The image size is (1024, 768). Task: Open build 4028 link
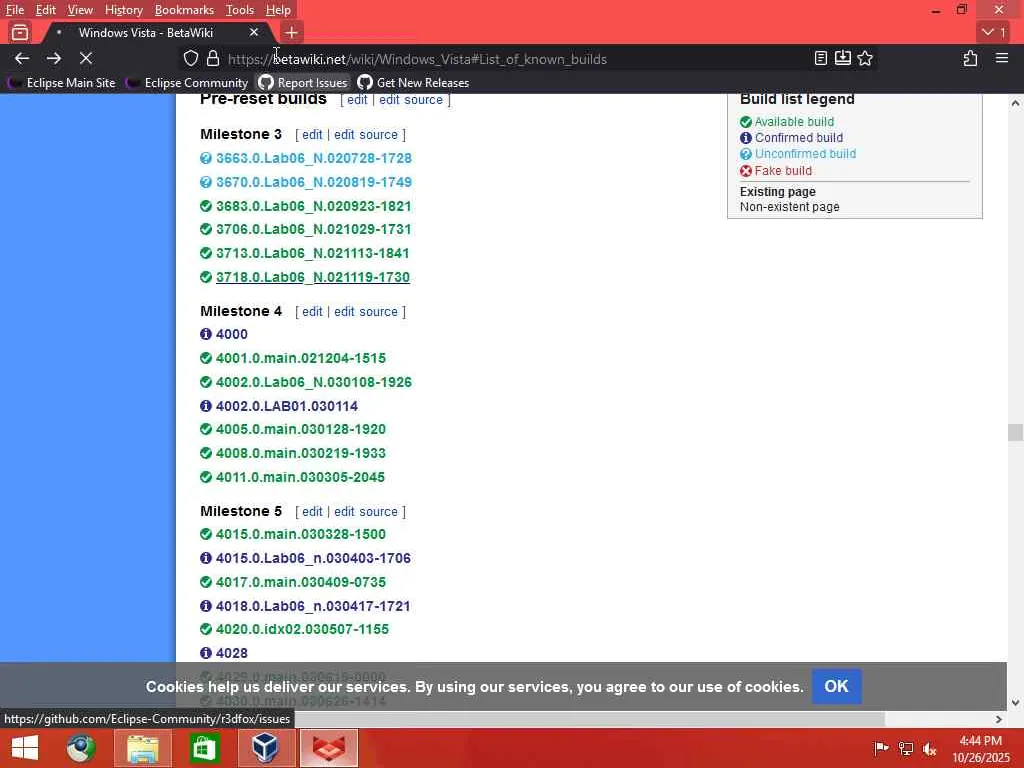click(232, 653)
